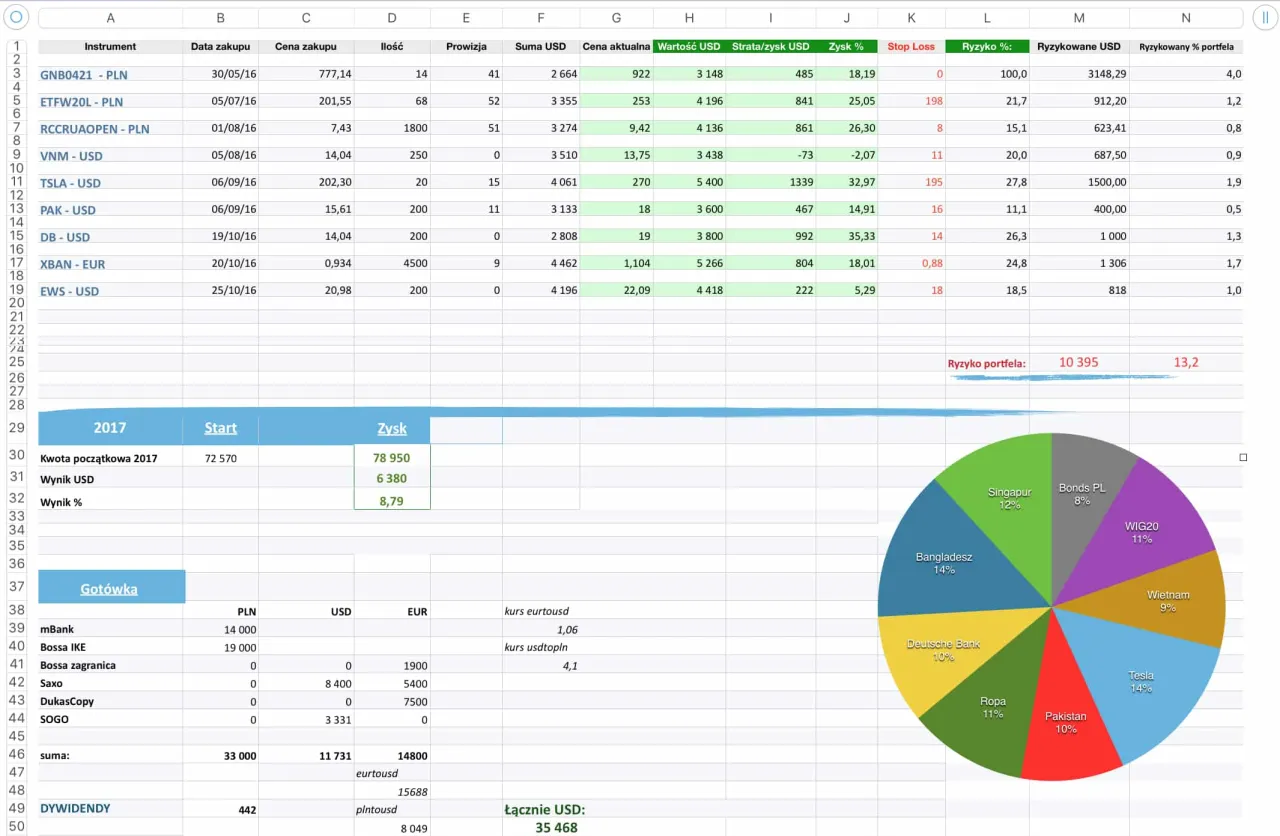This screenshot has height=836, width=1280.
Task: Select row 29 header number
Action: tap(16, 428)
